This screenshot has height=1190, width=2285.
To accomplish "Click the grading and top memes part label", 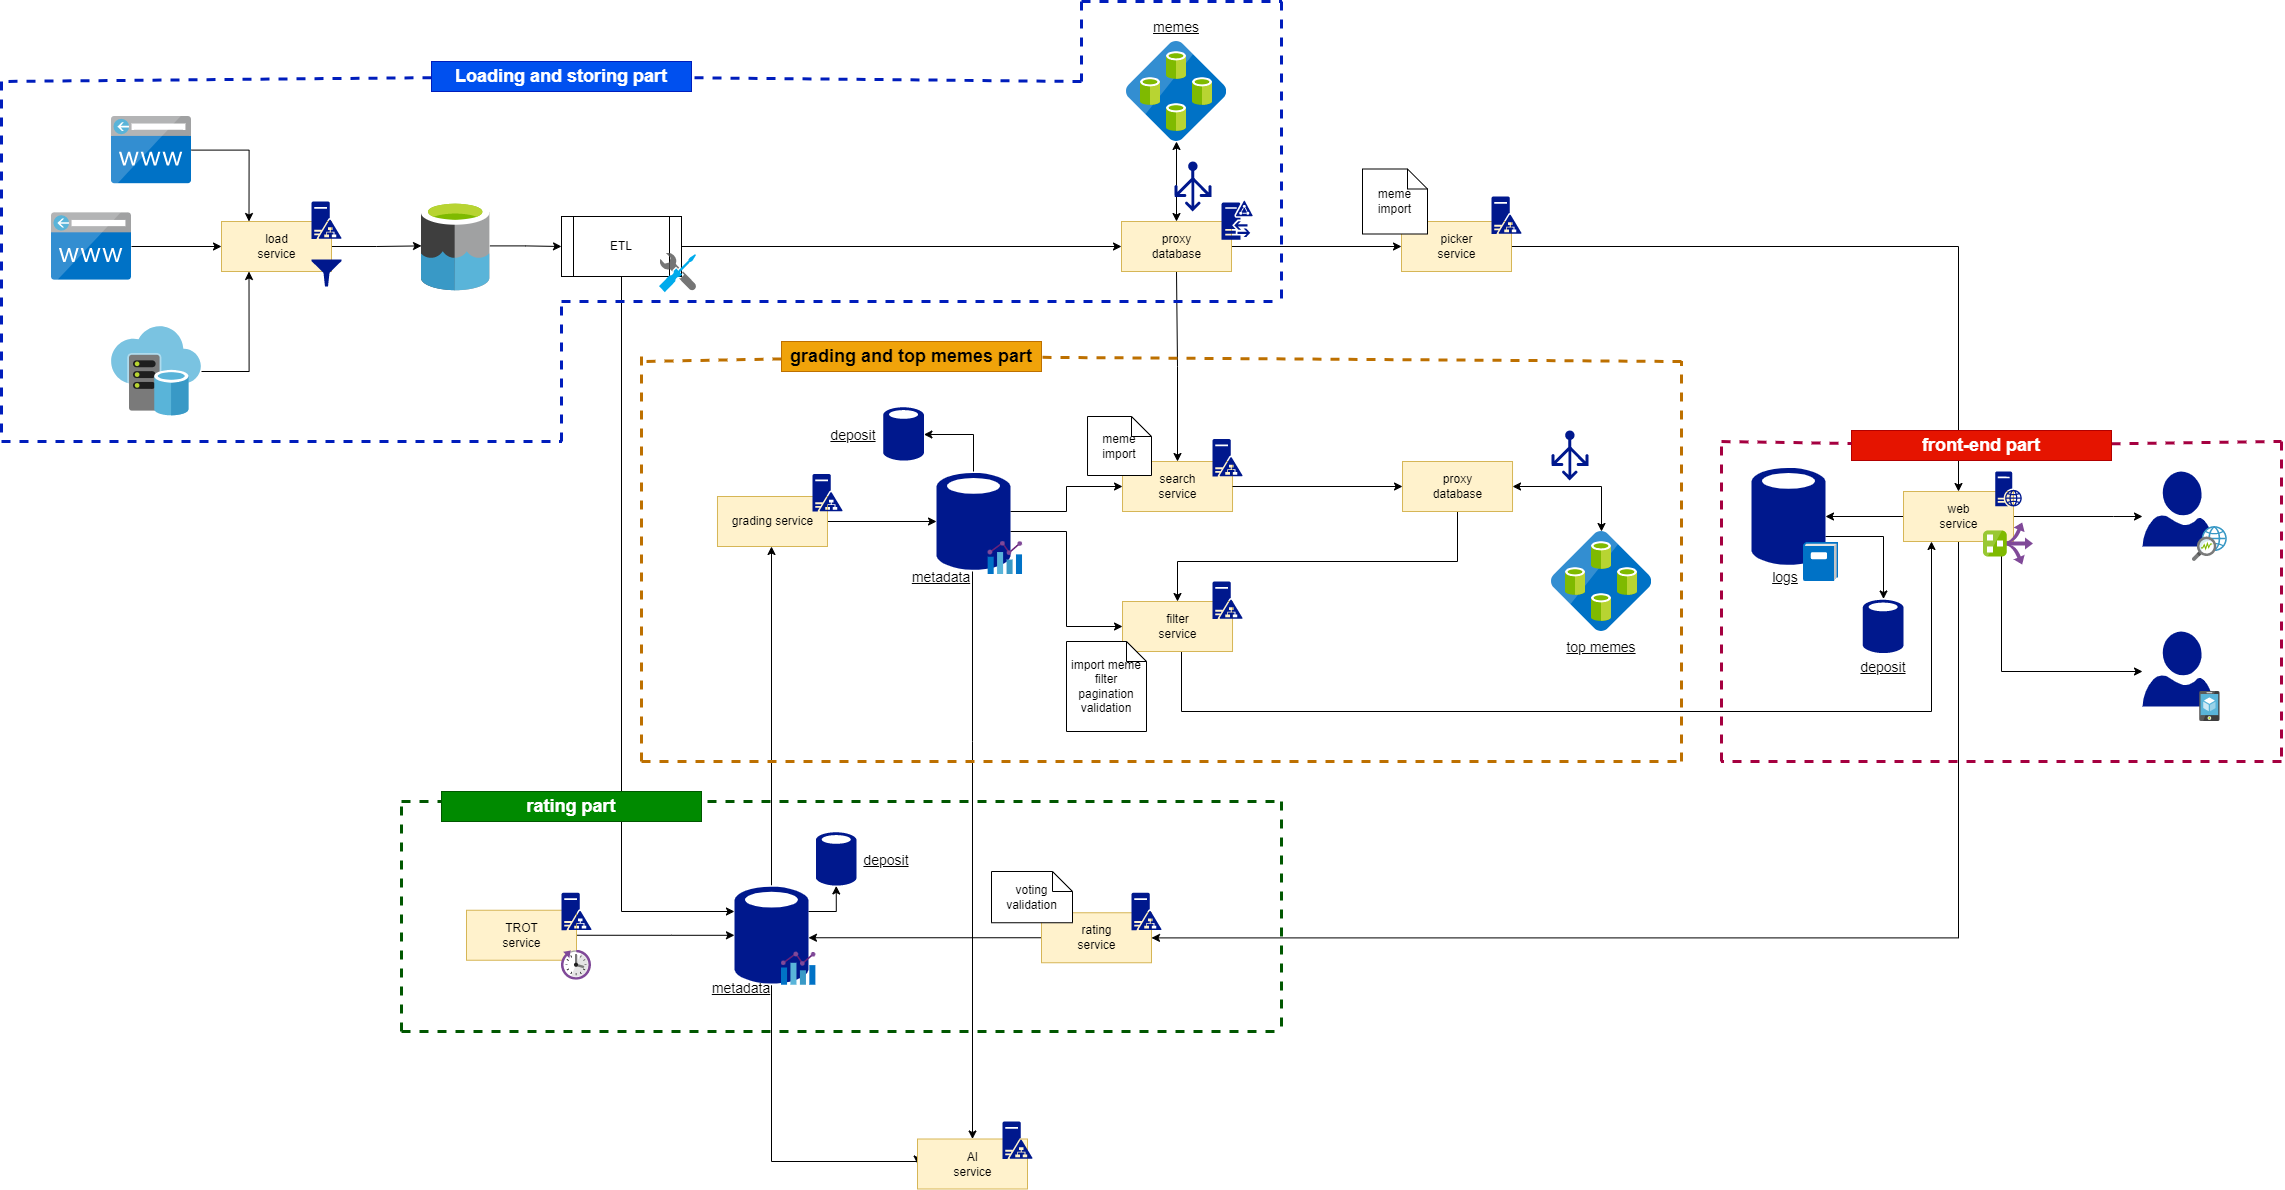I will 910,356.
